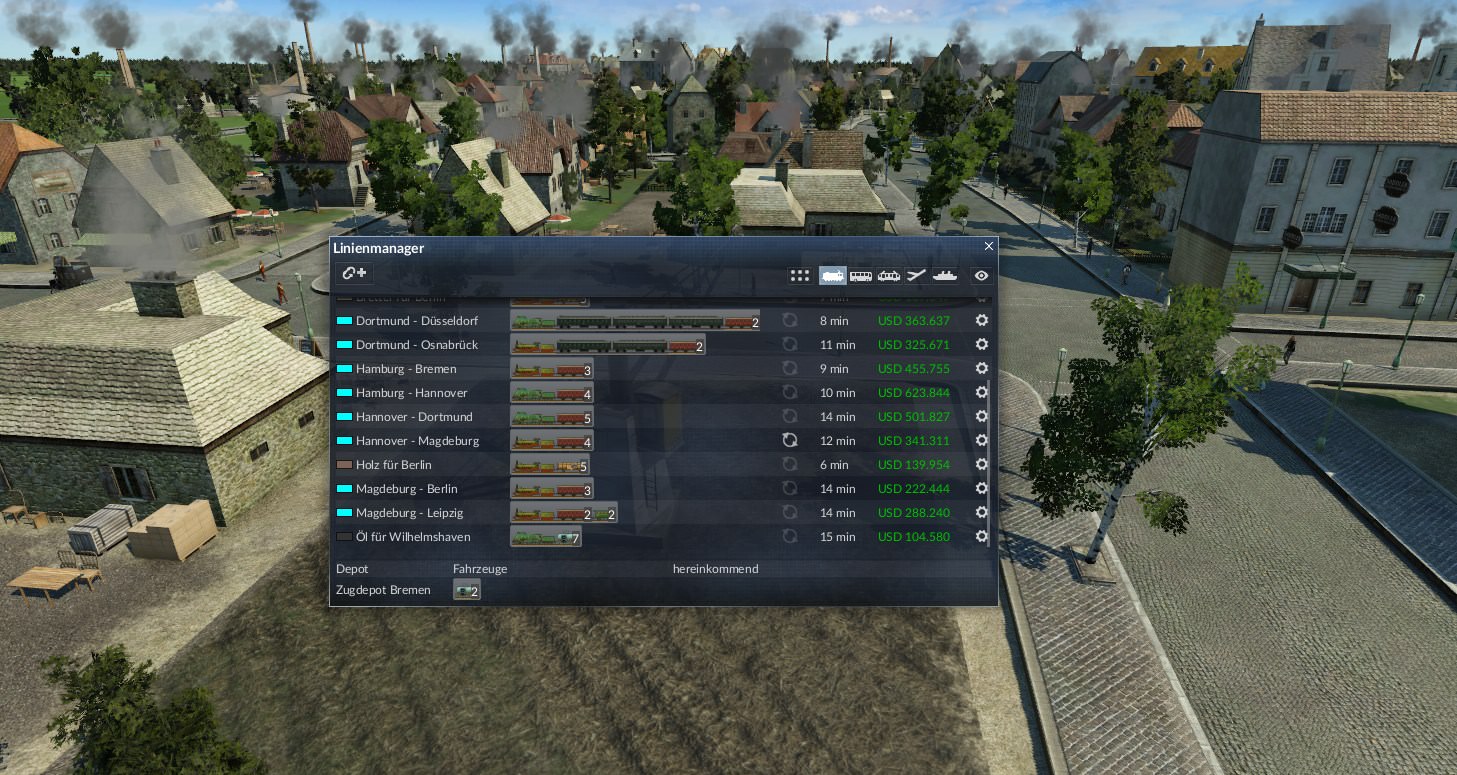Filter lines by train icon
The height and width of the screenshot is (775, 1457).
(833, 276)
